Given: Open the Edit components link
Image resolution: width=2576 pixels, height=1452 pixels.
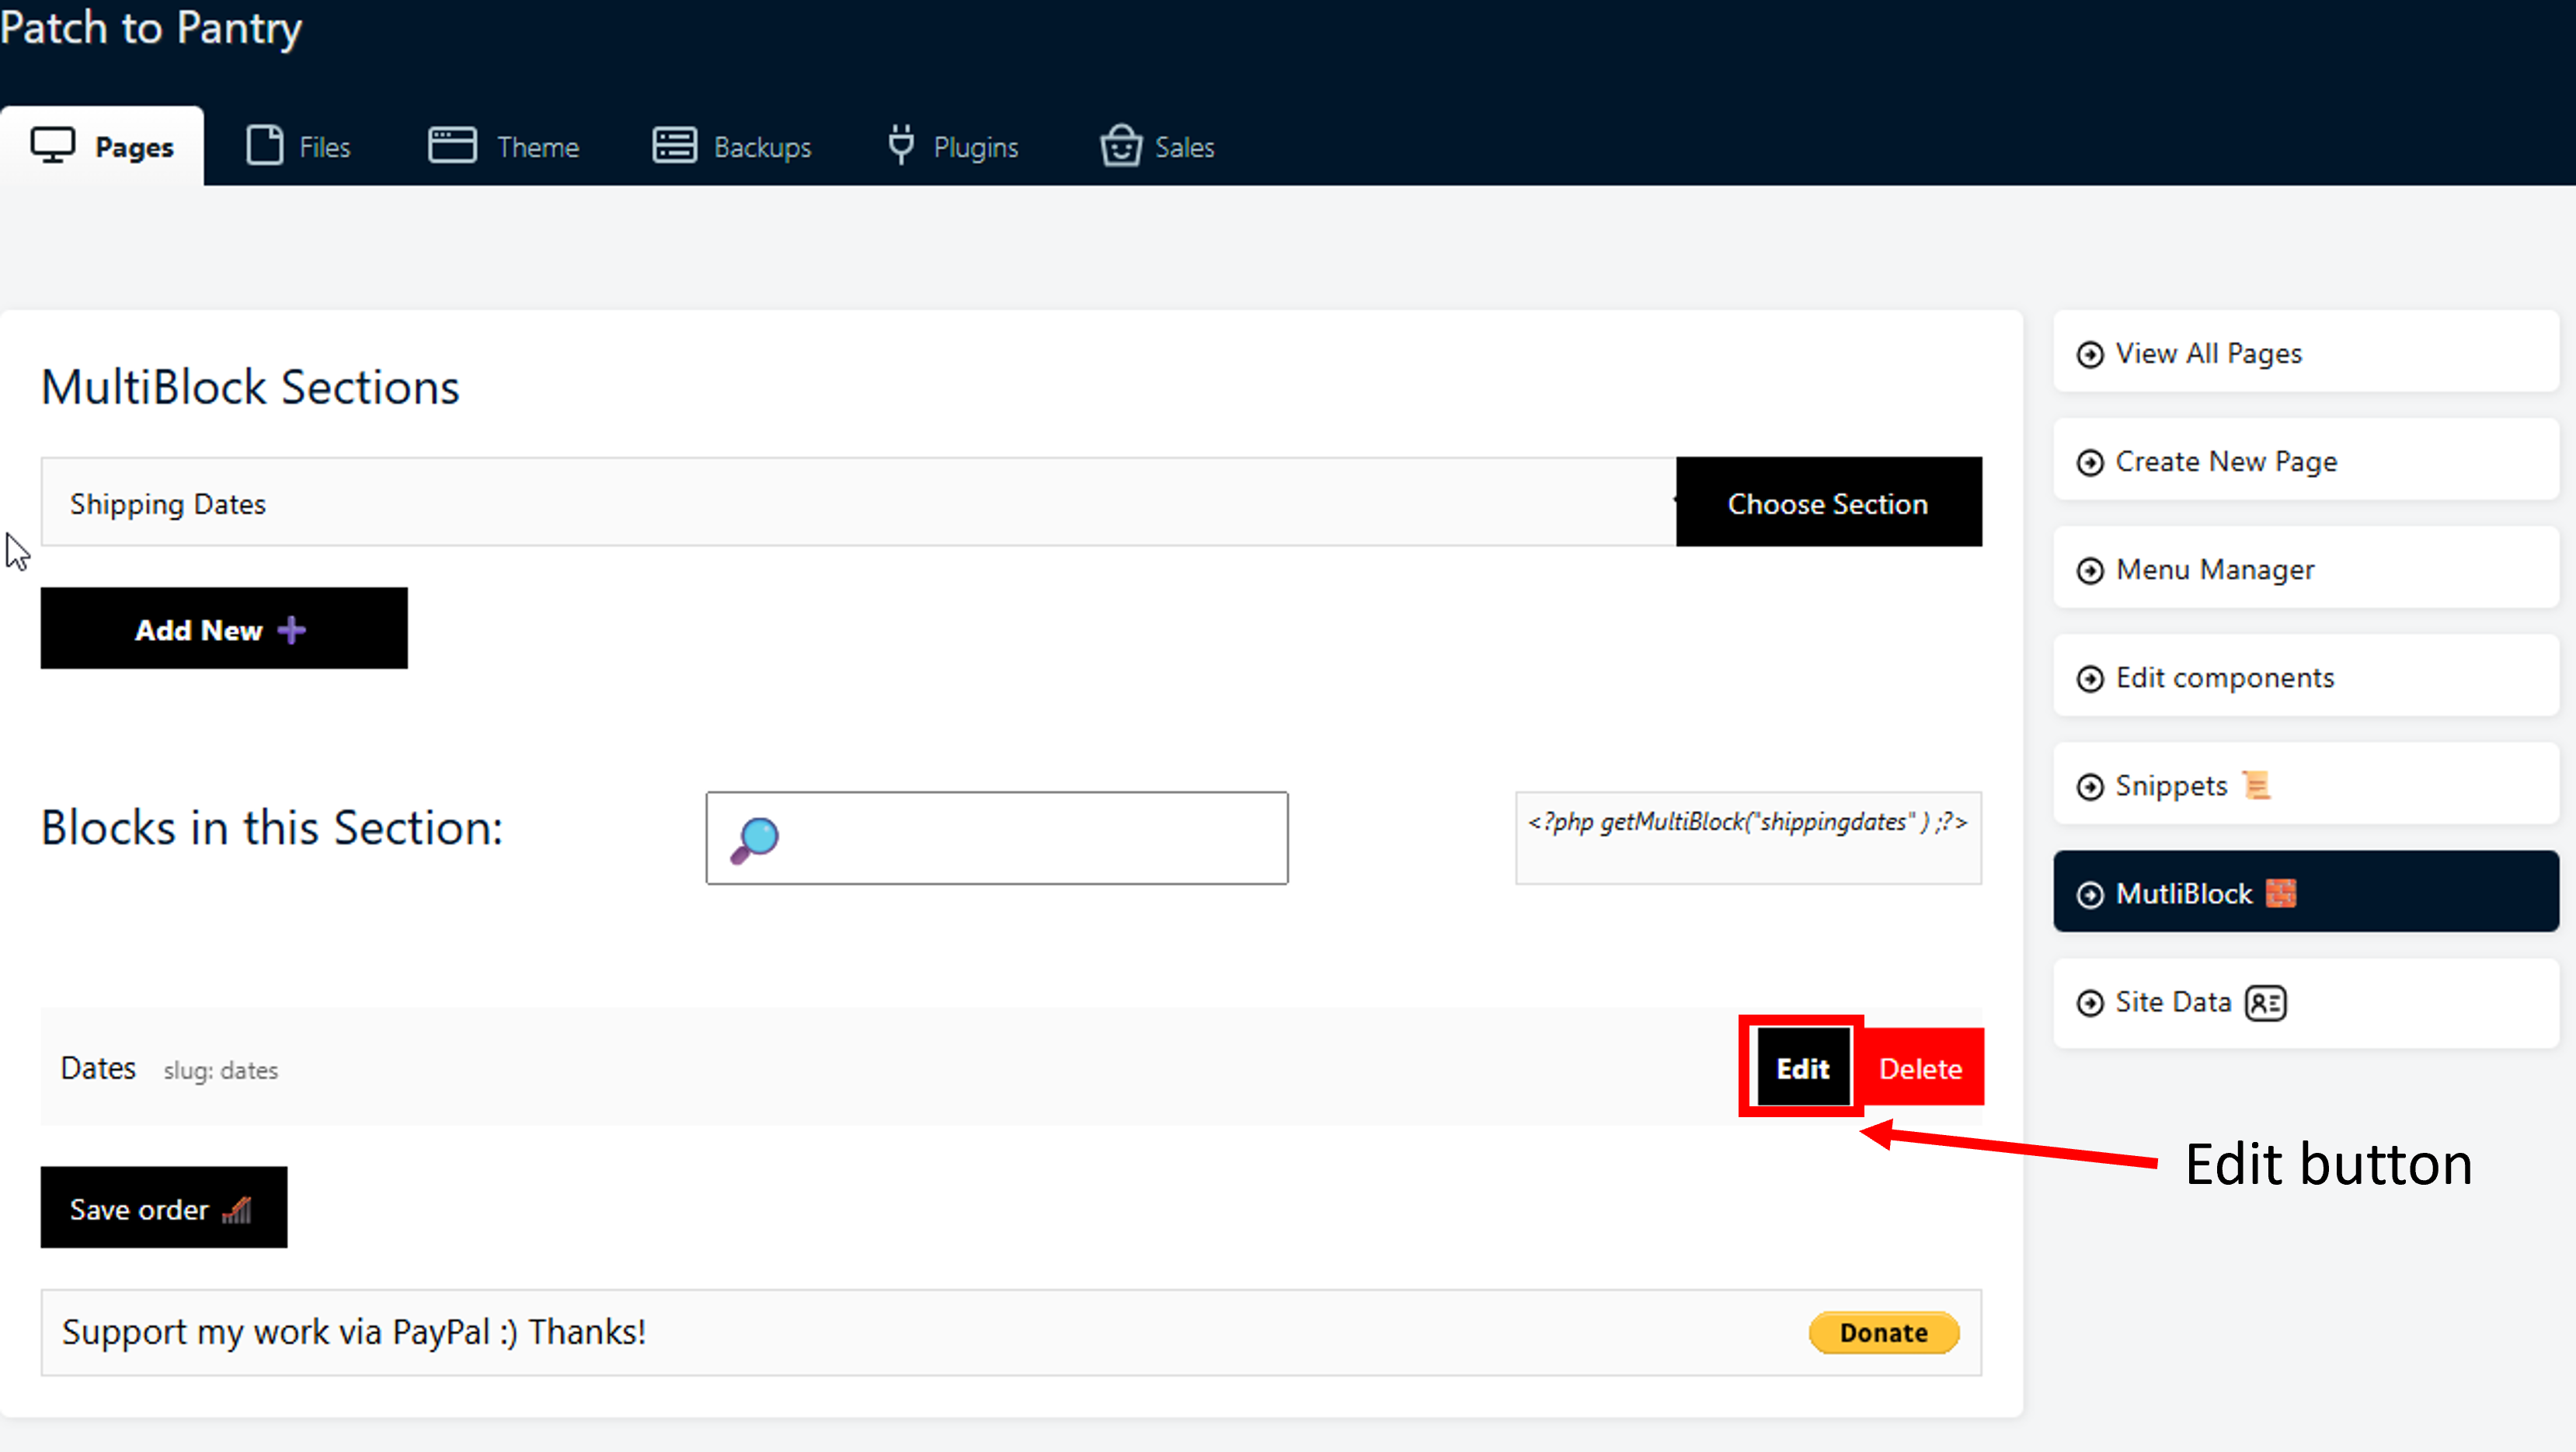Looking at the screenshot, I should click(x=2306, y=676).
